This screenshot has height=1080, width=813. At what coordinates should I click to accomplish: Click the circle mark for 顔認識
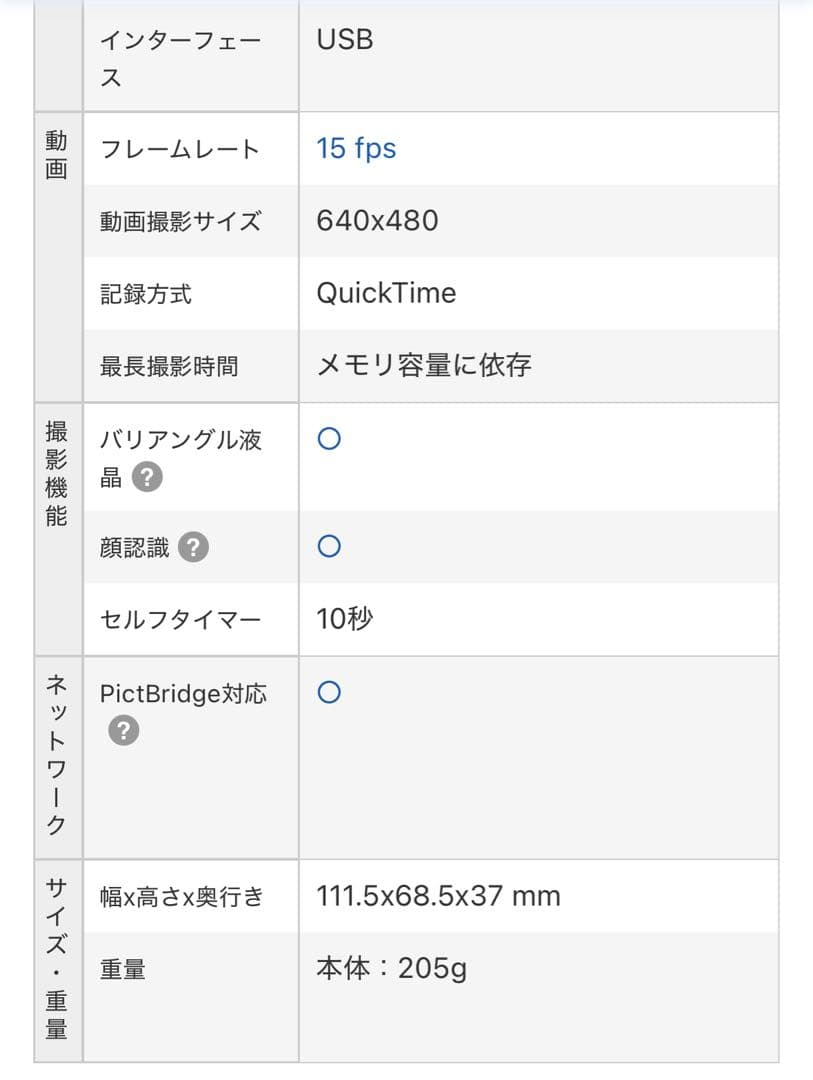(329, 546)
